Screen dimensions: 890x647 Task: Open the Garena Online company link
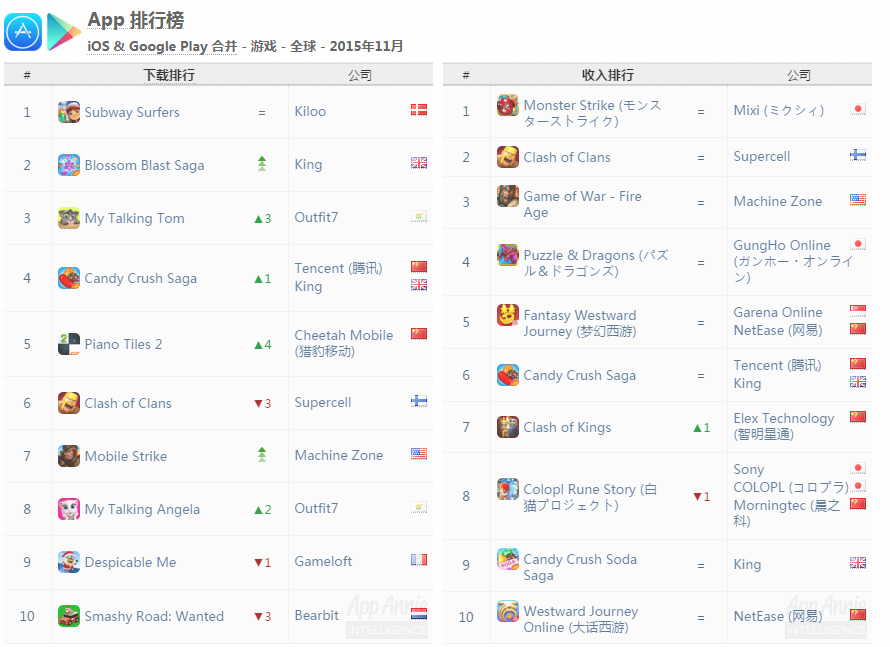[x=778, y=312]
